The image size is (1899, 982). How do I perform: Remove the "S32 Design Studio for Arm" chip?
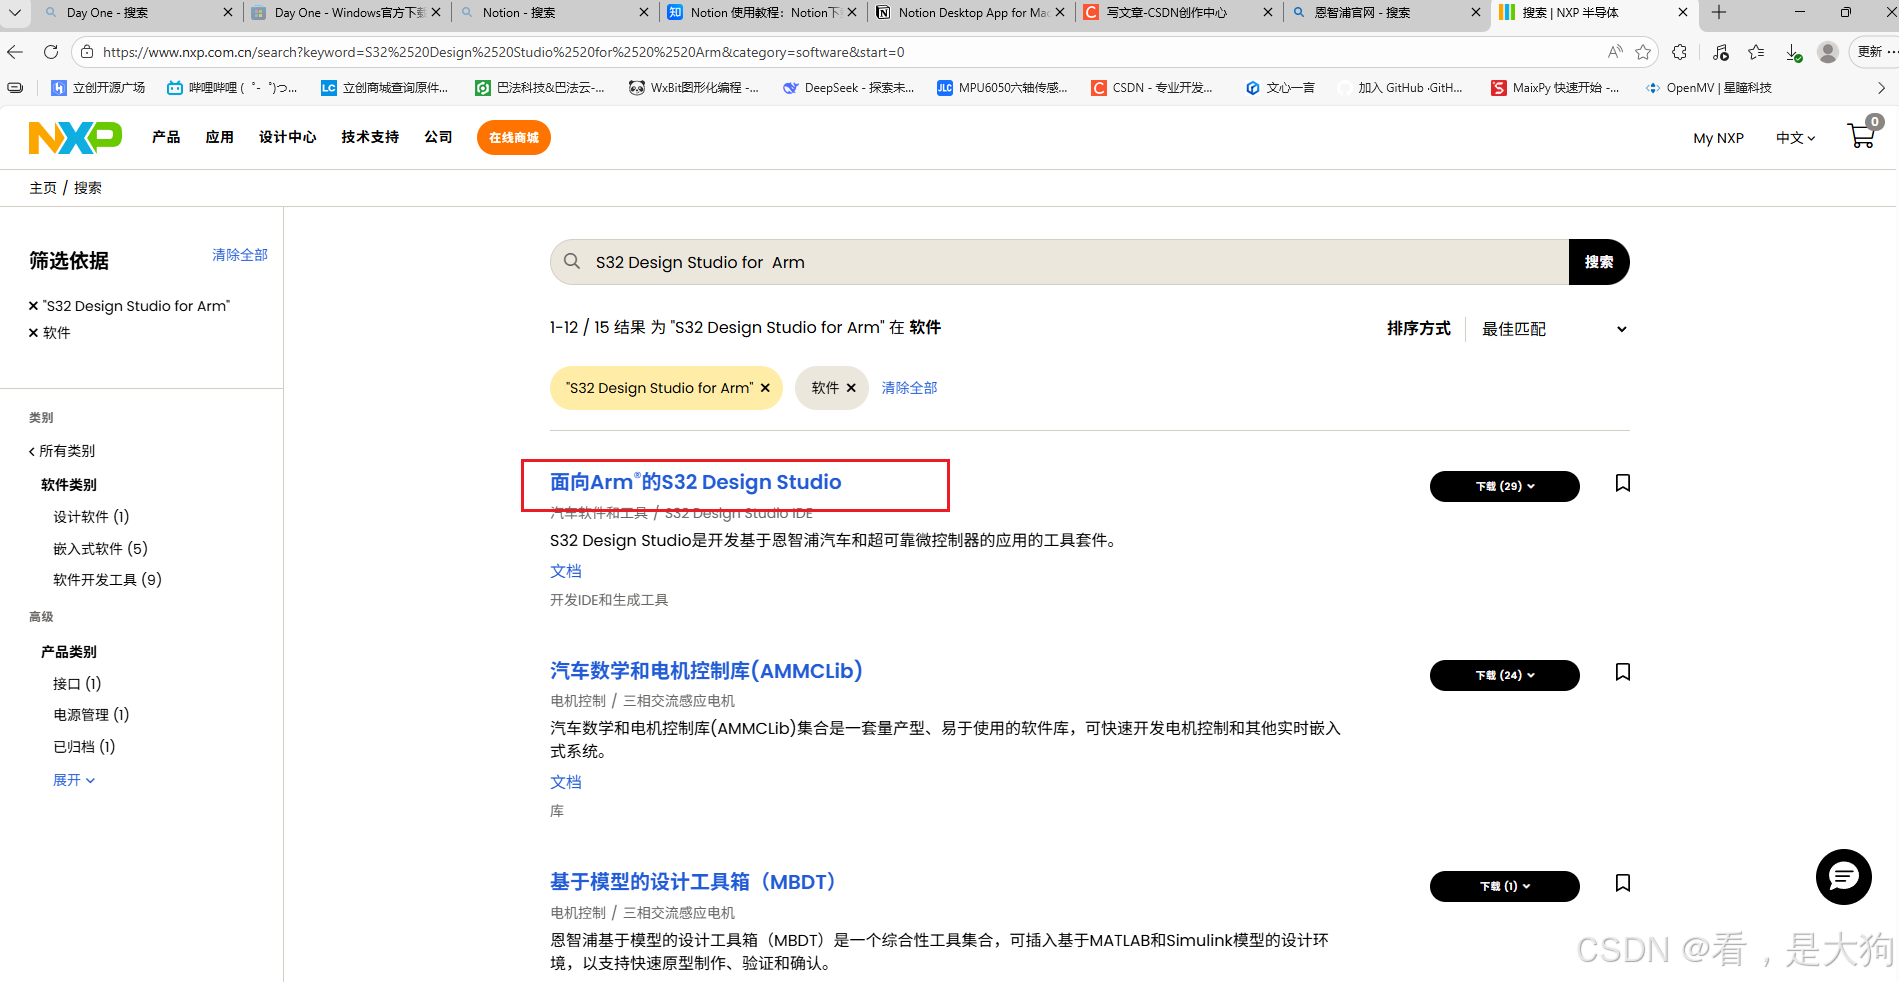[765, 388]
